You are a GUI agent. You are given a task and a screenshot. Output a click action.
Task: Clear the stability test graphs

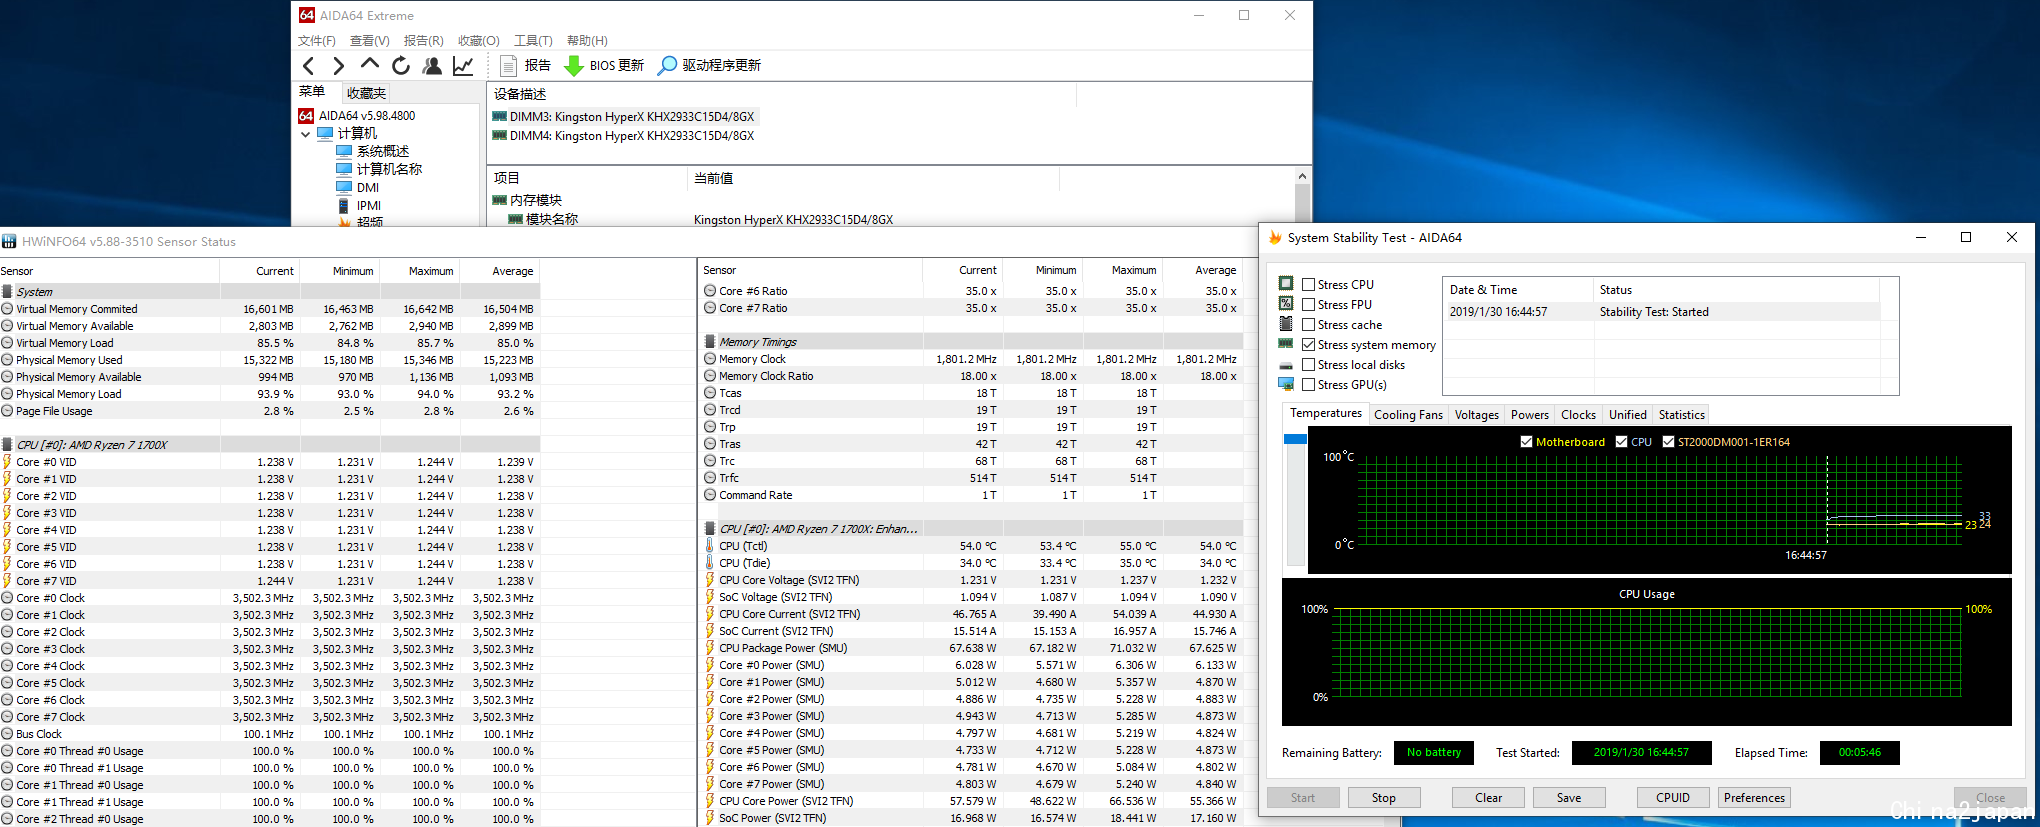click(1488, 798)
